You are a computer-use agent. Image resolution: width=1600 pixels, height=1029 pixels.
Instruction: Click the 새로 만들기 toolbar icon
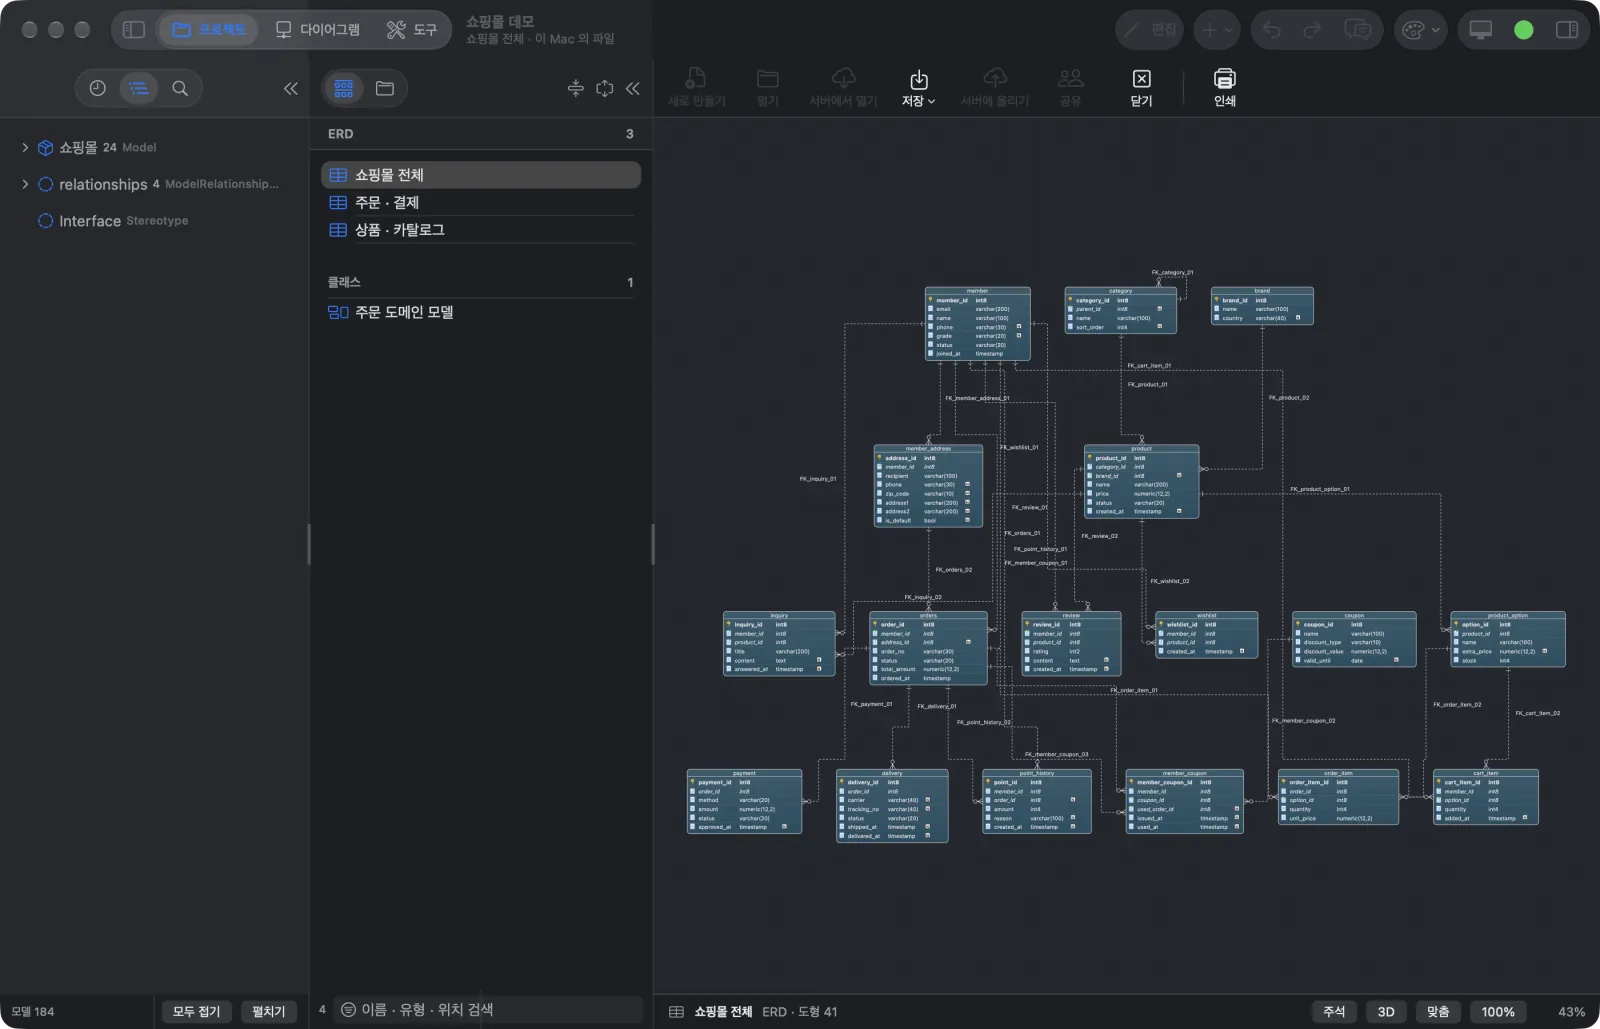coord(696,87)
